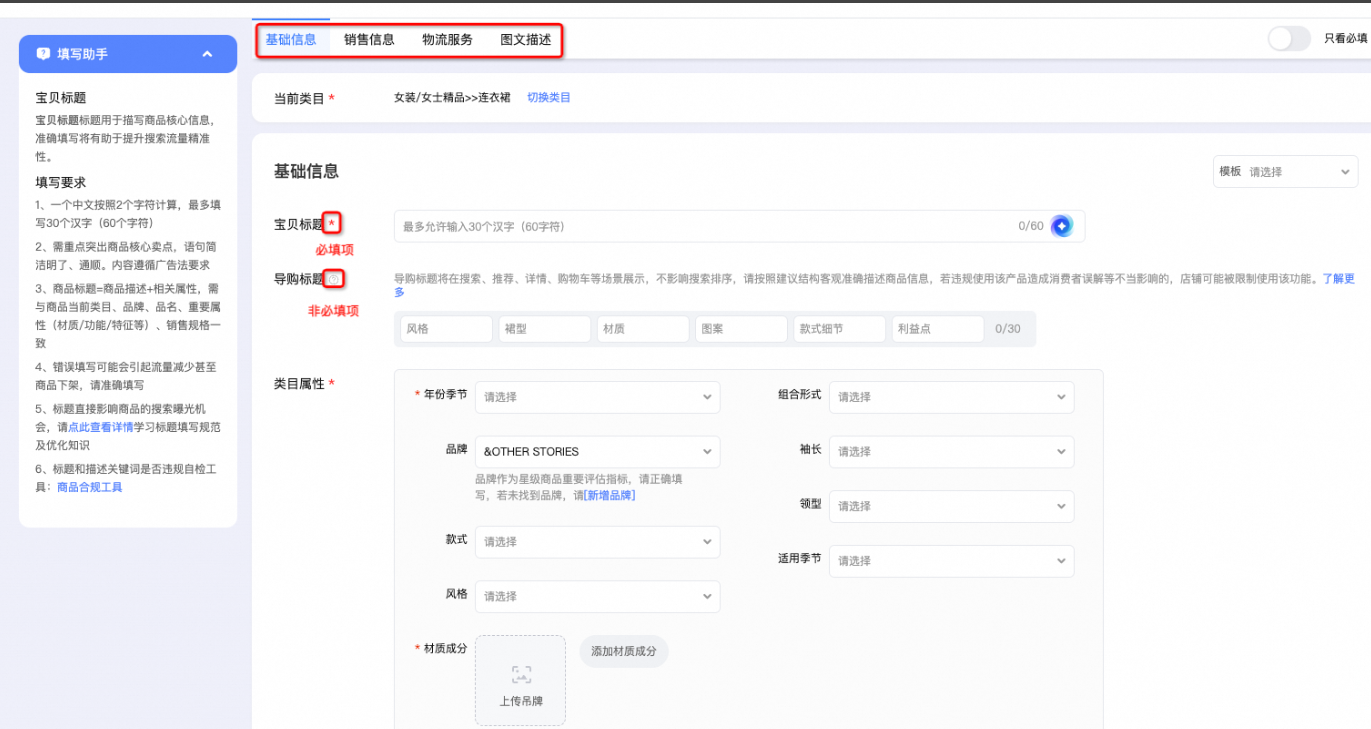Expand the 年份季节 dropdown

point(597,397)
